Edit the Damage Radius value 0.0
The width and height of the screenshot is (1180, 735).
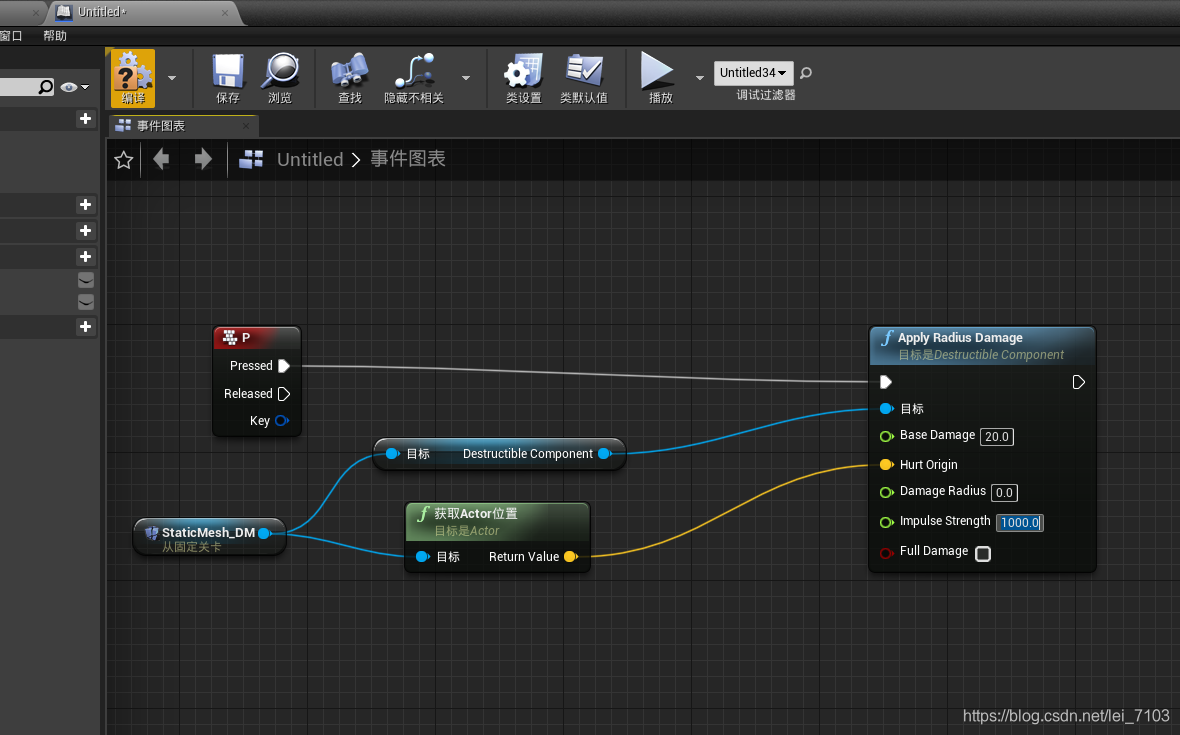(x=1005, y=493)
